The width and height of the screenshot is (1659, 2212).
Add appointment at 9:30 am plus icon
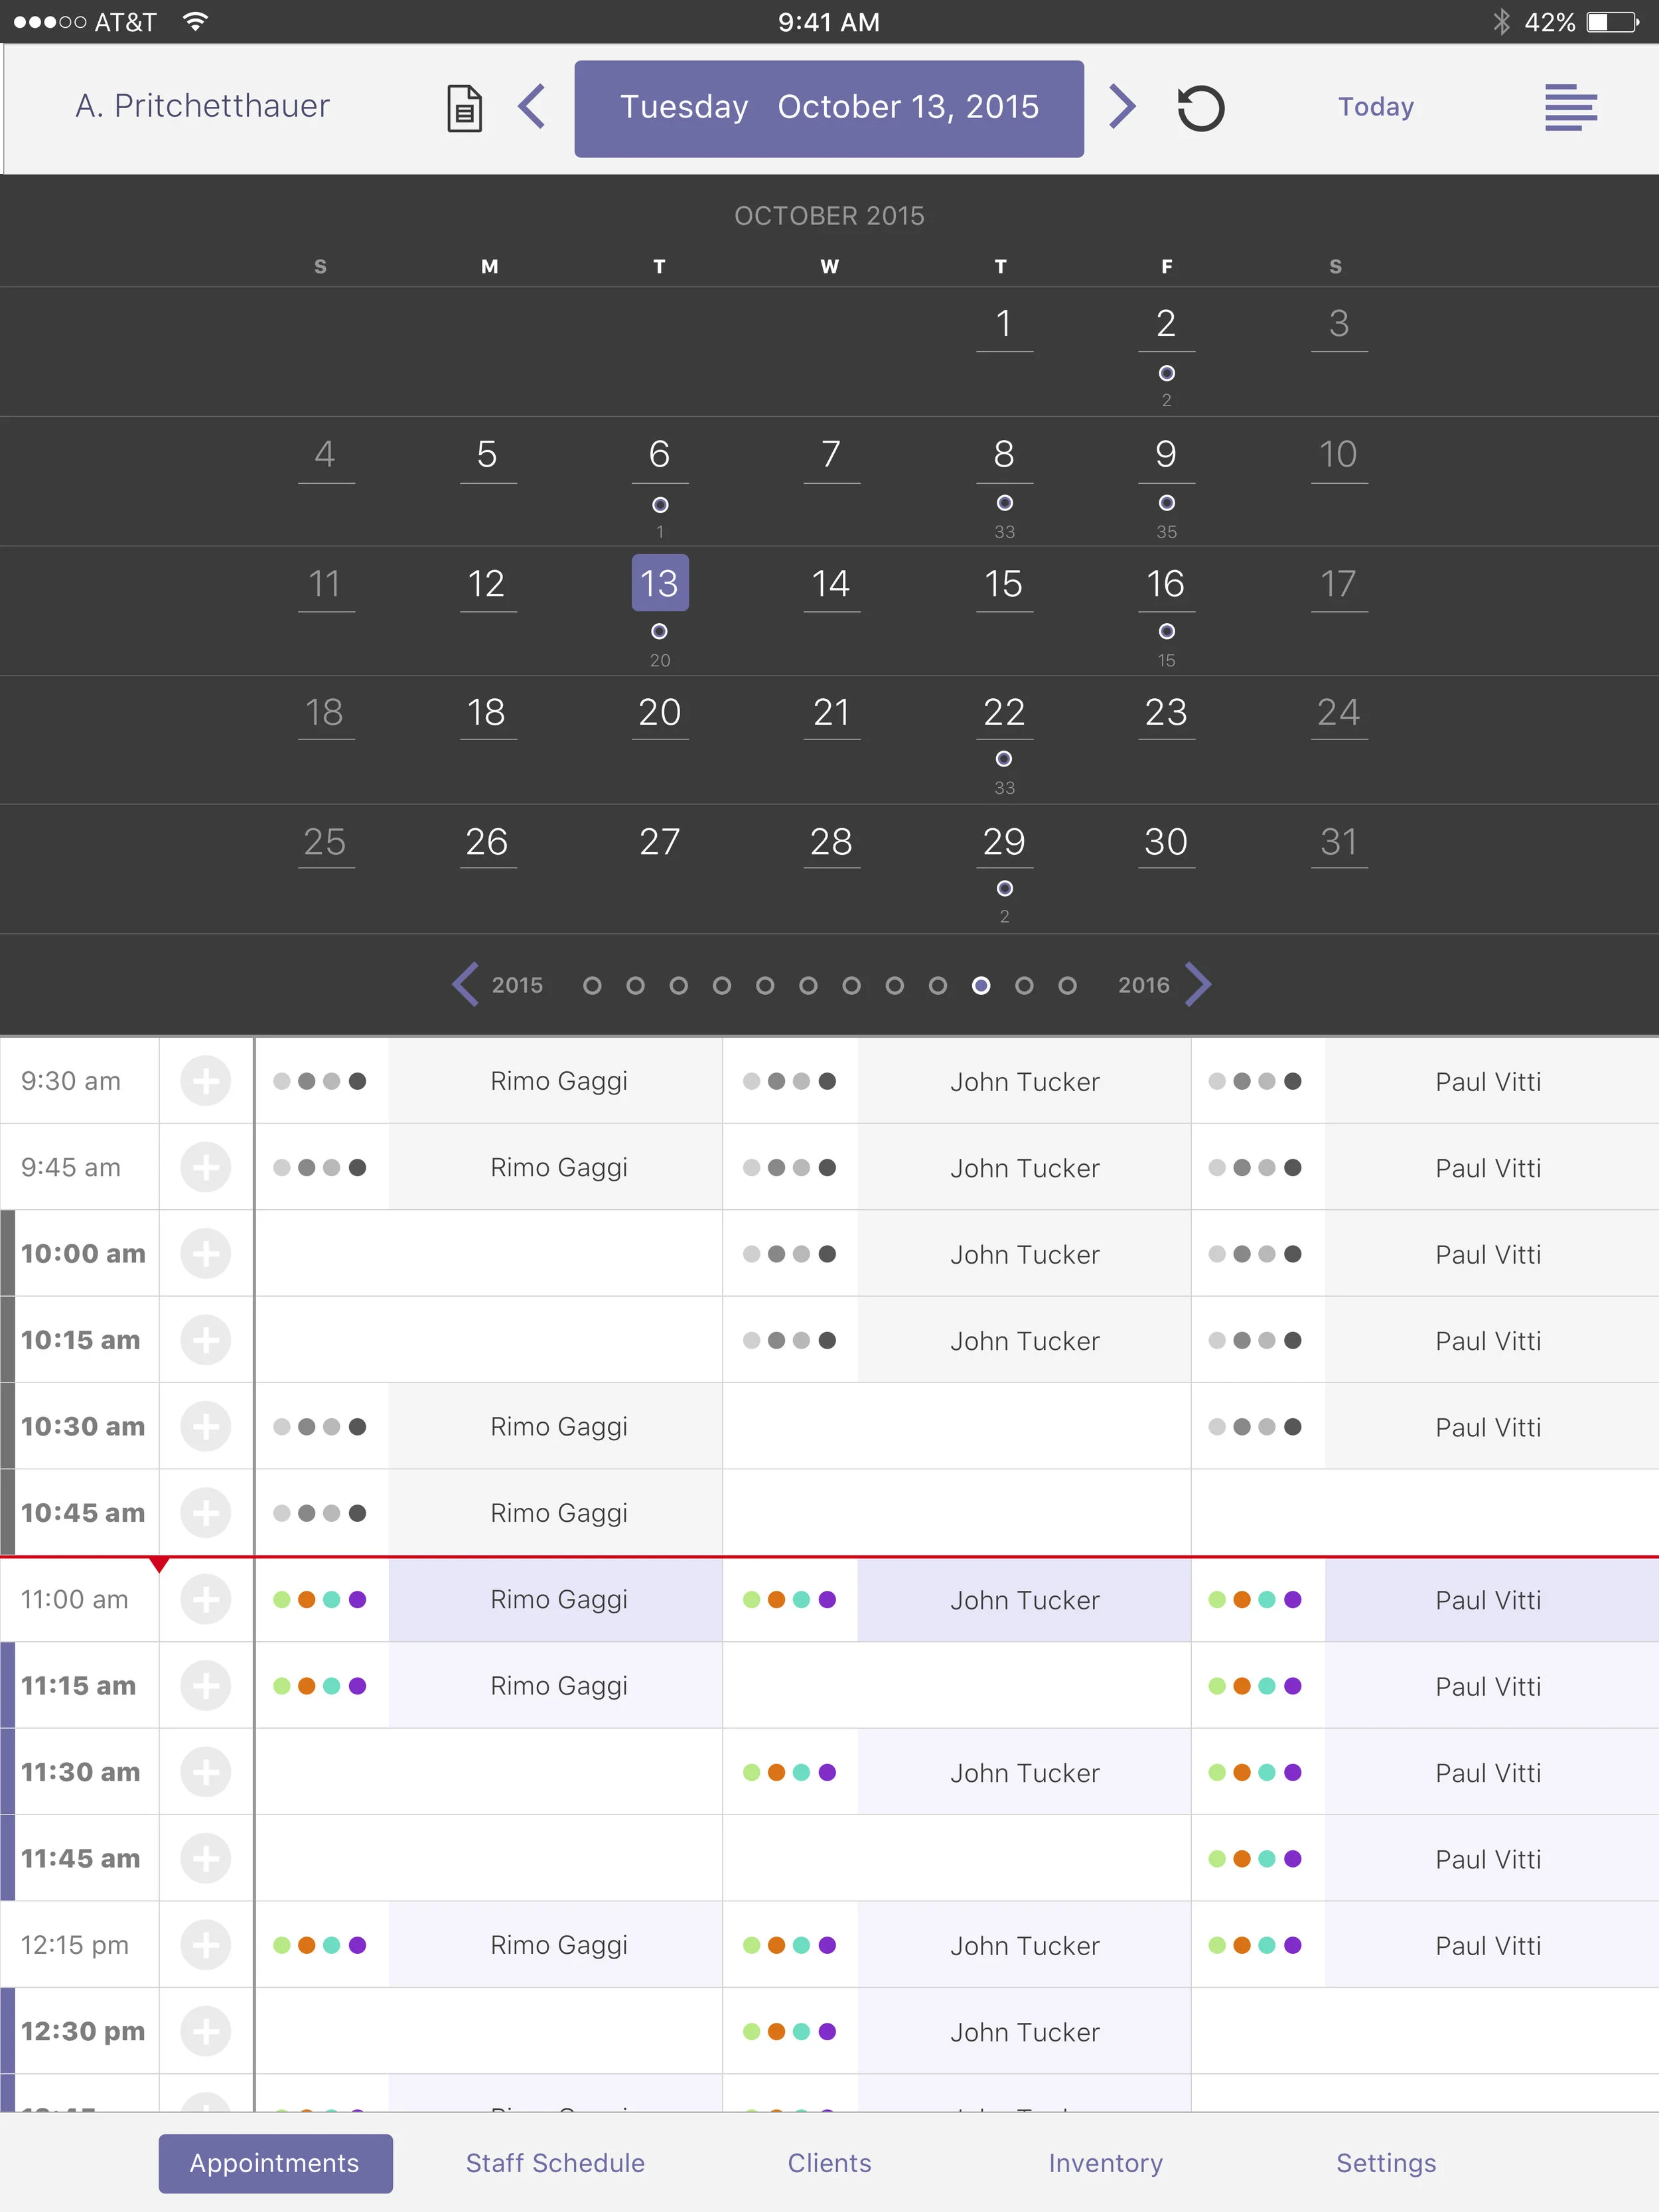pyautogui.click(x=206, y=1081)
